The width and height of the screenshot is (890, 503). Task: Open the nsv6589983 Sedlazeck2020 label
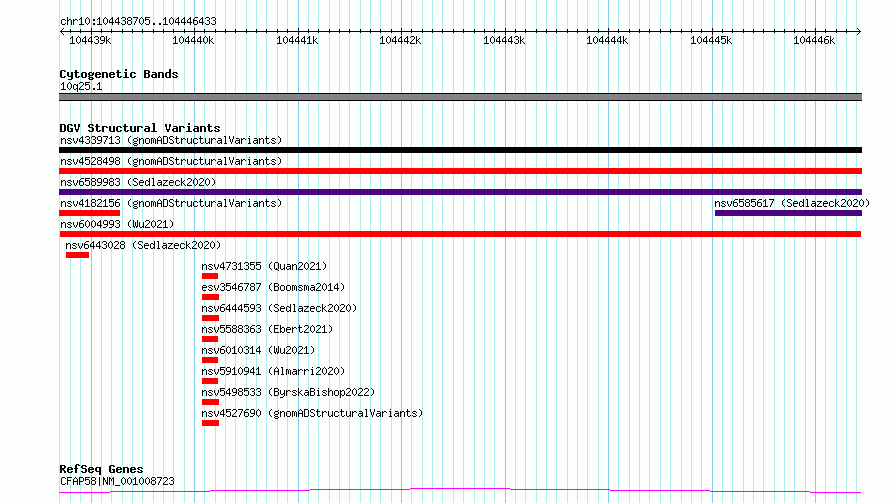(138, 182)
